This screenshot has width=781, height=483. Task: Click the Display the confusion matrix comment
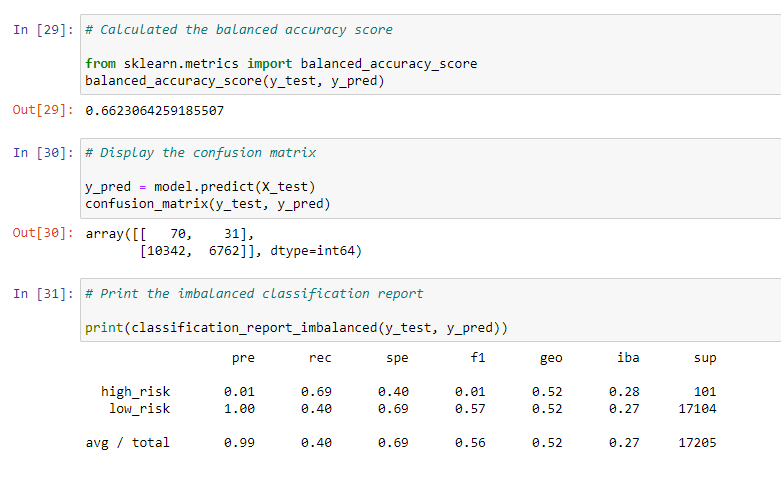[200, 153]
